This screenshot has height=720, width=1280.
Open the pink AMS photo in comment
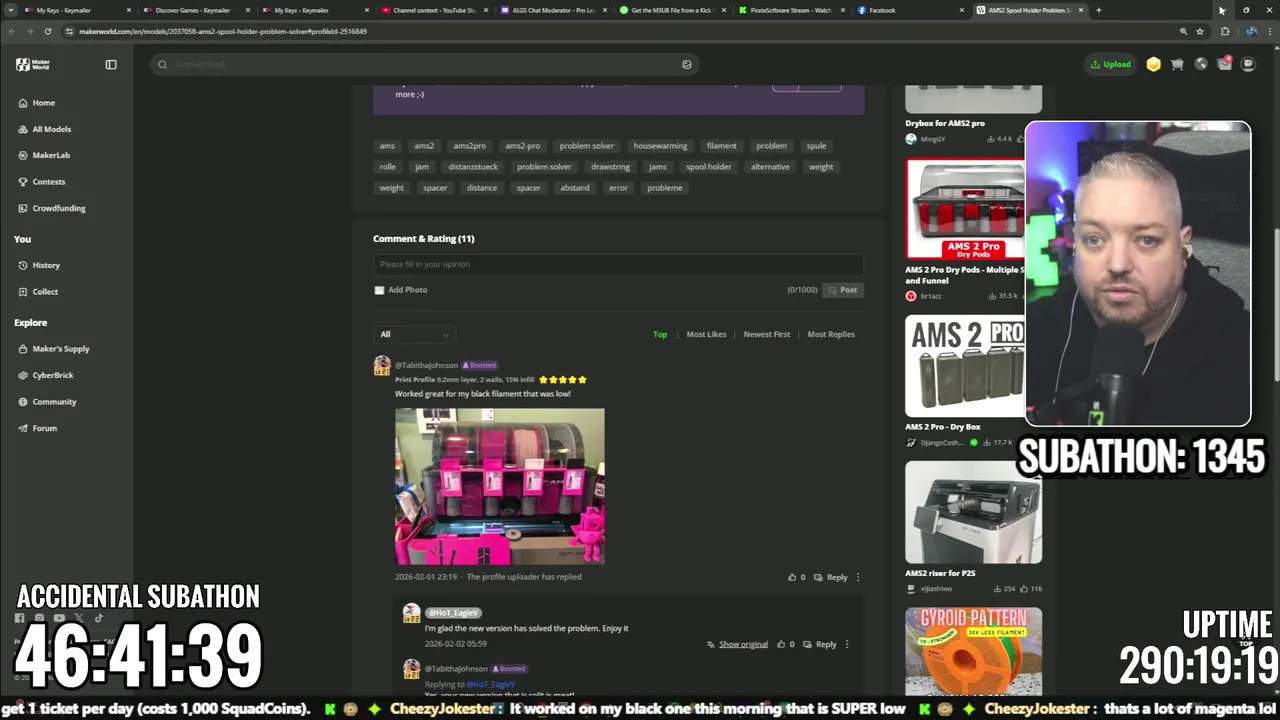tap(499, 486)
